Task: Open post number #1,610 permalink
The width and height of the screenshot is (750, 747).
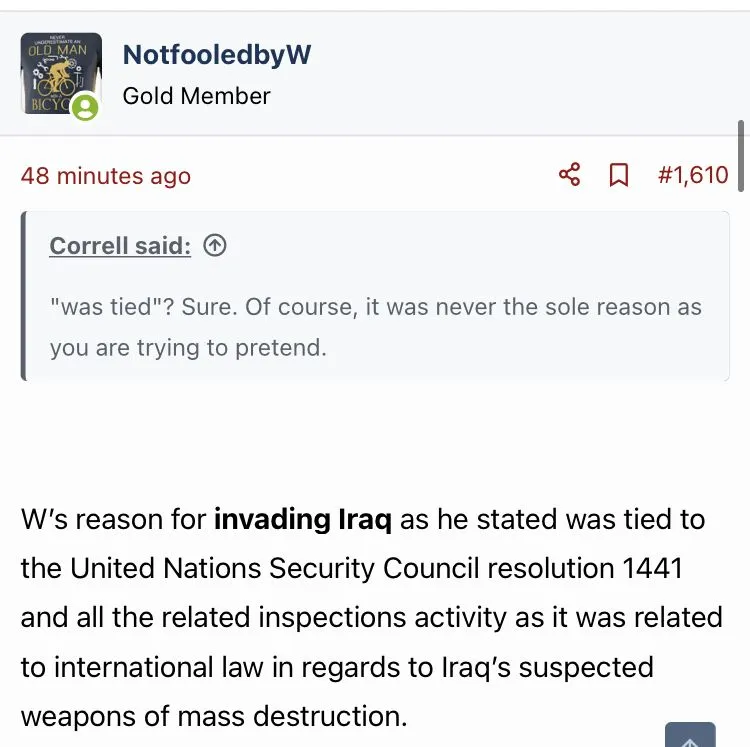Action: click(x=693, y=175)
